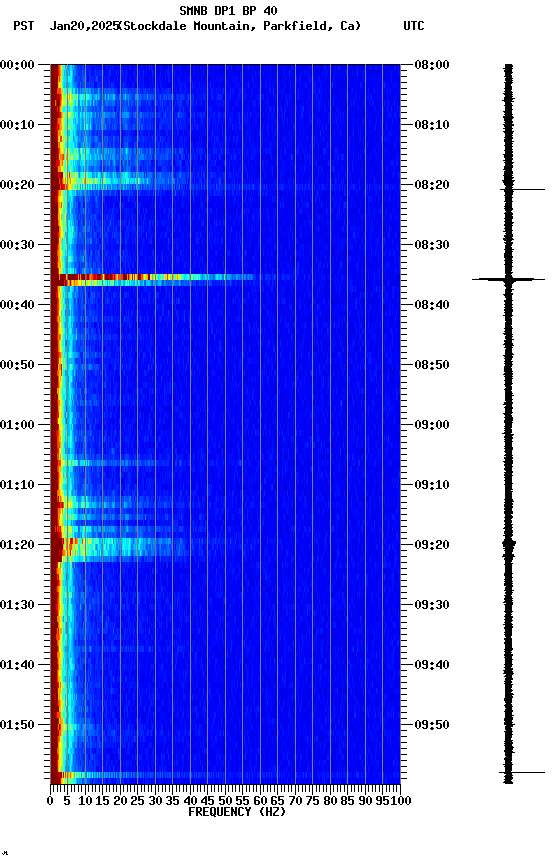Viewport: 552px width, 864px height.
Task: Click the 'FREQUENCY (HZ)' axis label
Action: [237, 812]
